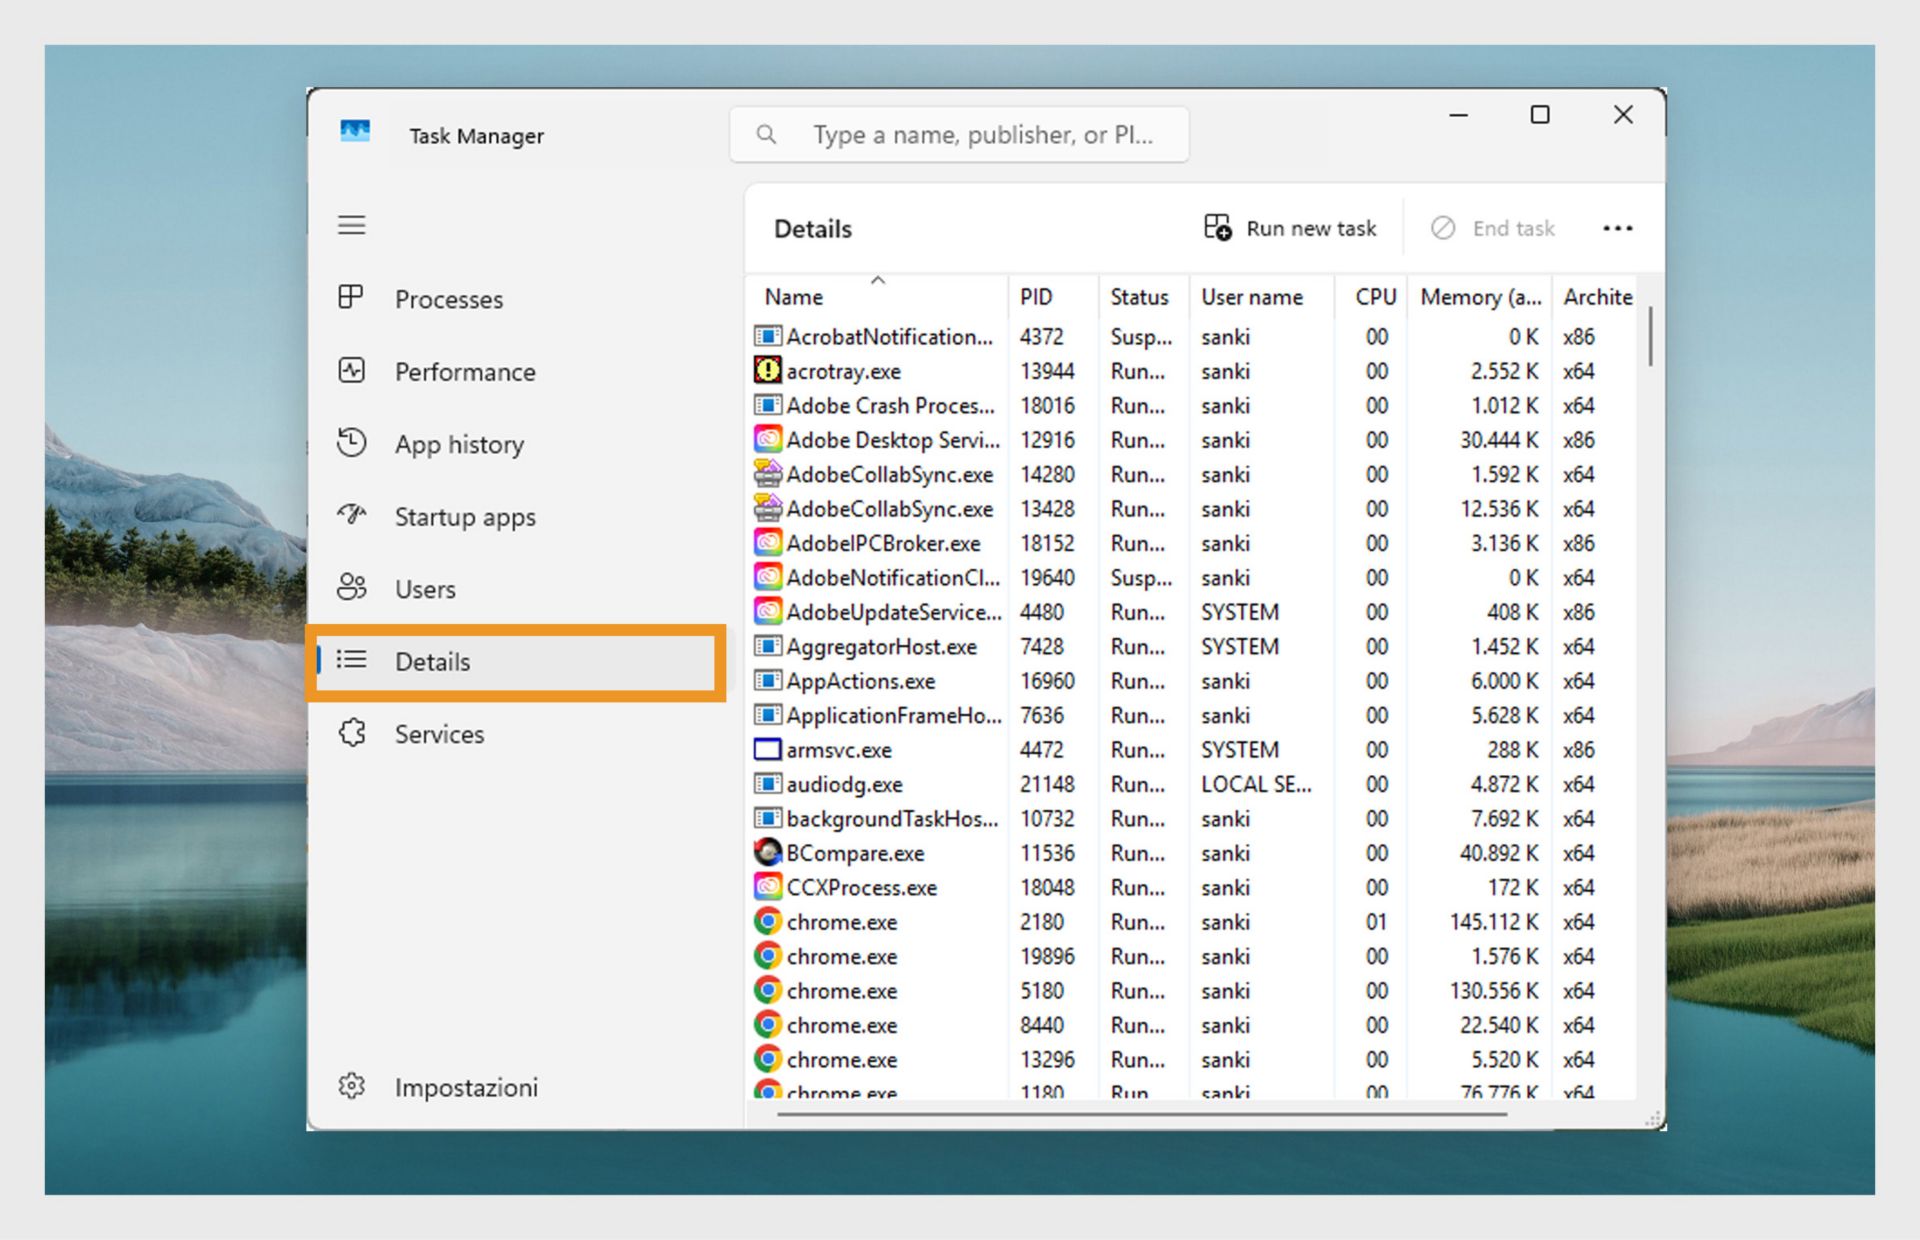Screen dimensions: 1920x1240
Task: Click the CCXProcess.exe Creative Cloud icon
Action: point(767,887)
